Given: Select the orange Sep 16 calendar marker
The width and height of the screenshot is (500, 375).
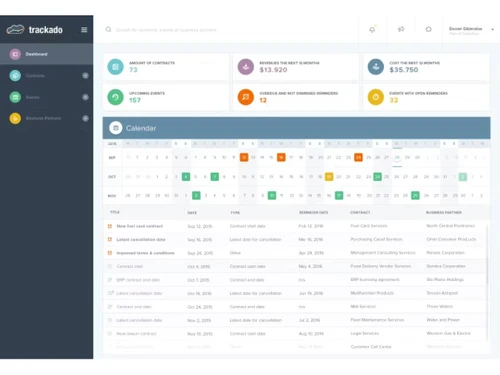Looking at the screenshot, I should pyautogui.click(x=281, y=157).
